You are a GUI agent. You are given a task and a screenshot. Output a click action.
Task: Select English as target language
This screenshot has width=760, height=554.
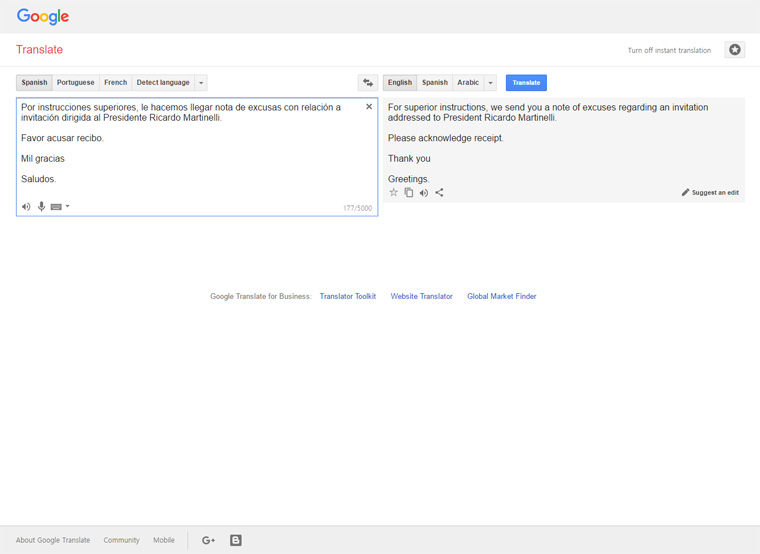pyautogui.click(x=400, y=82)
